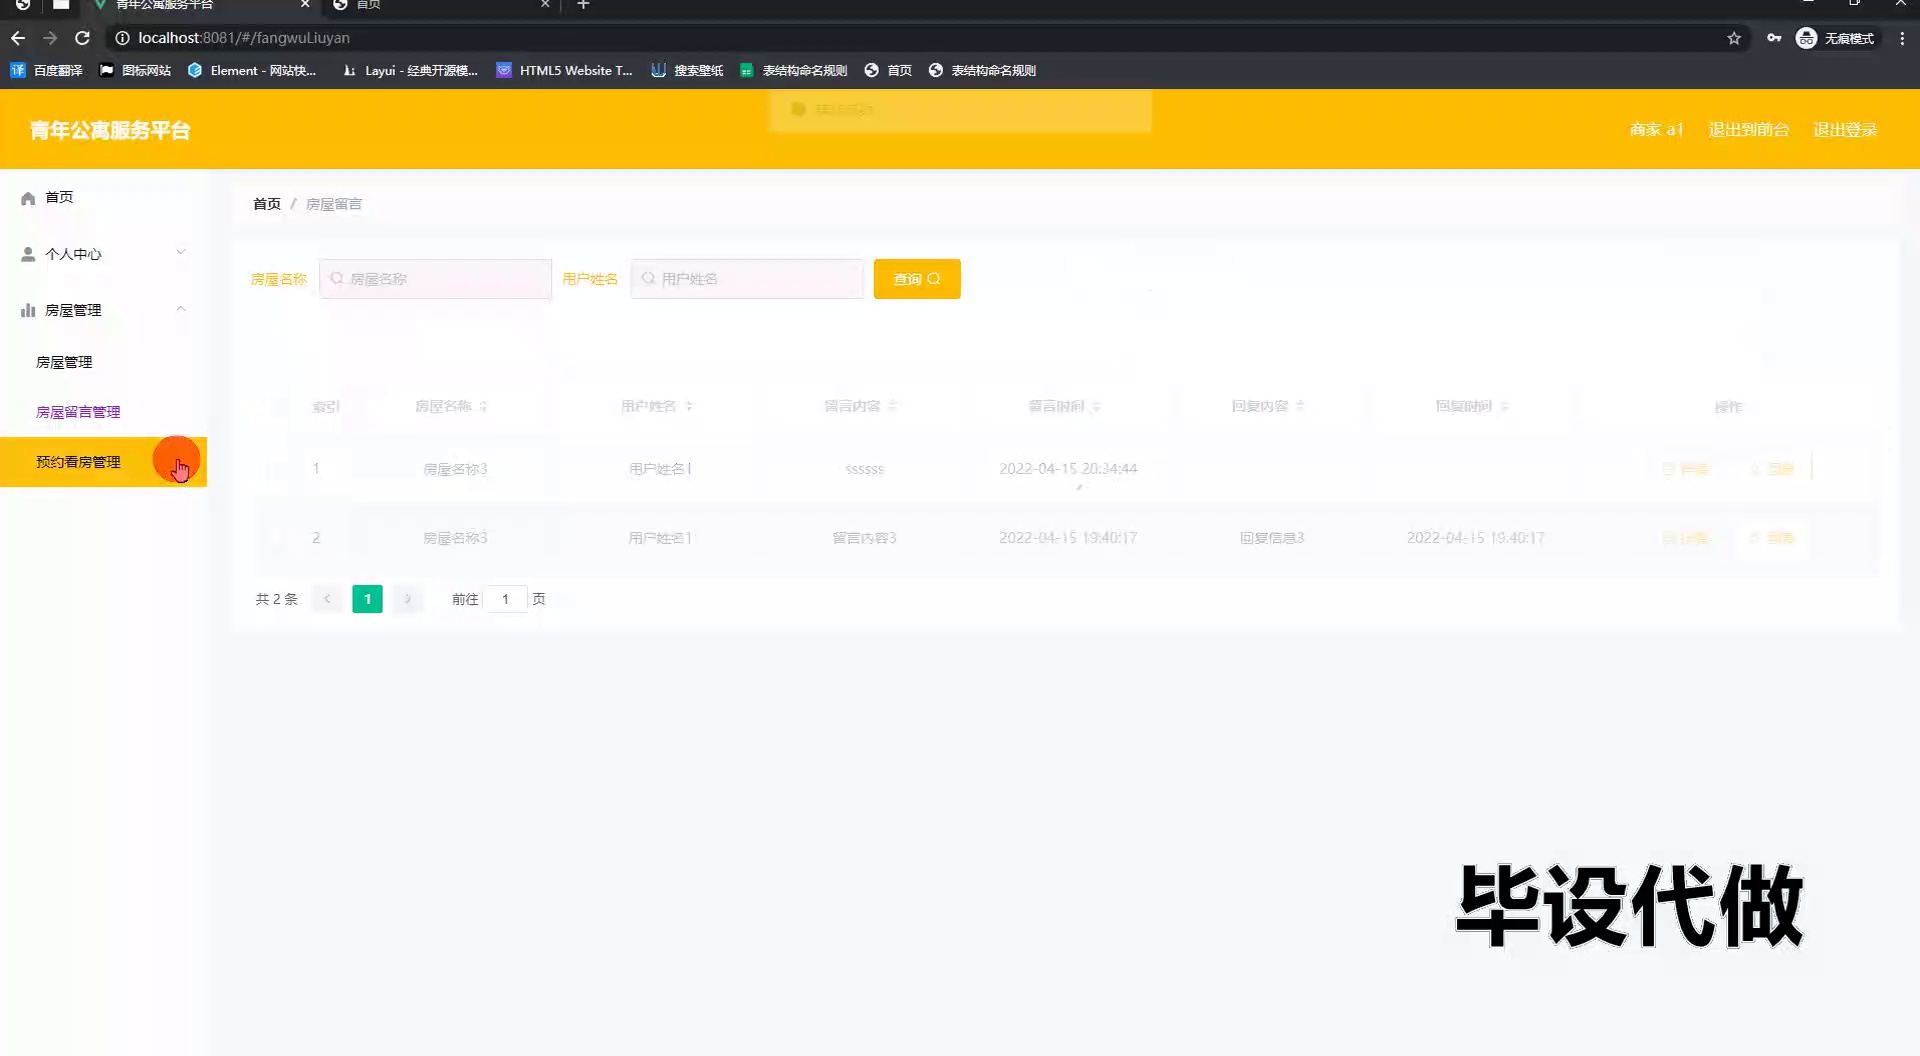Click the 前往 page number input
The image size is (1920, 1056).
pos(506,599)
